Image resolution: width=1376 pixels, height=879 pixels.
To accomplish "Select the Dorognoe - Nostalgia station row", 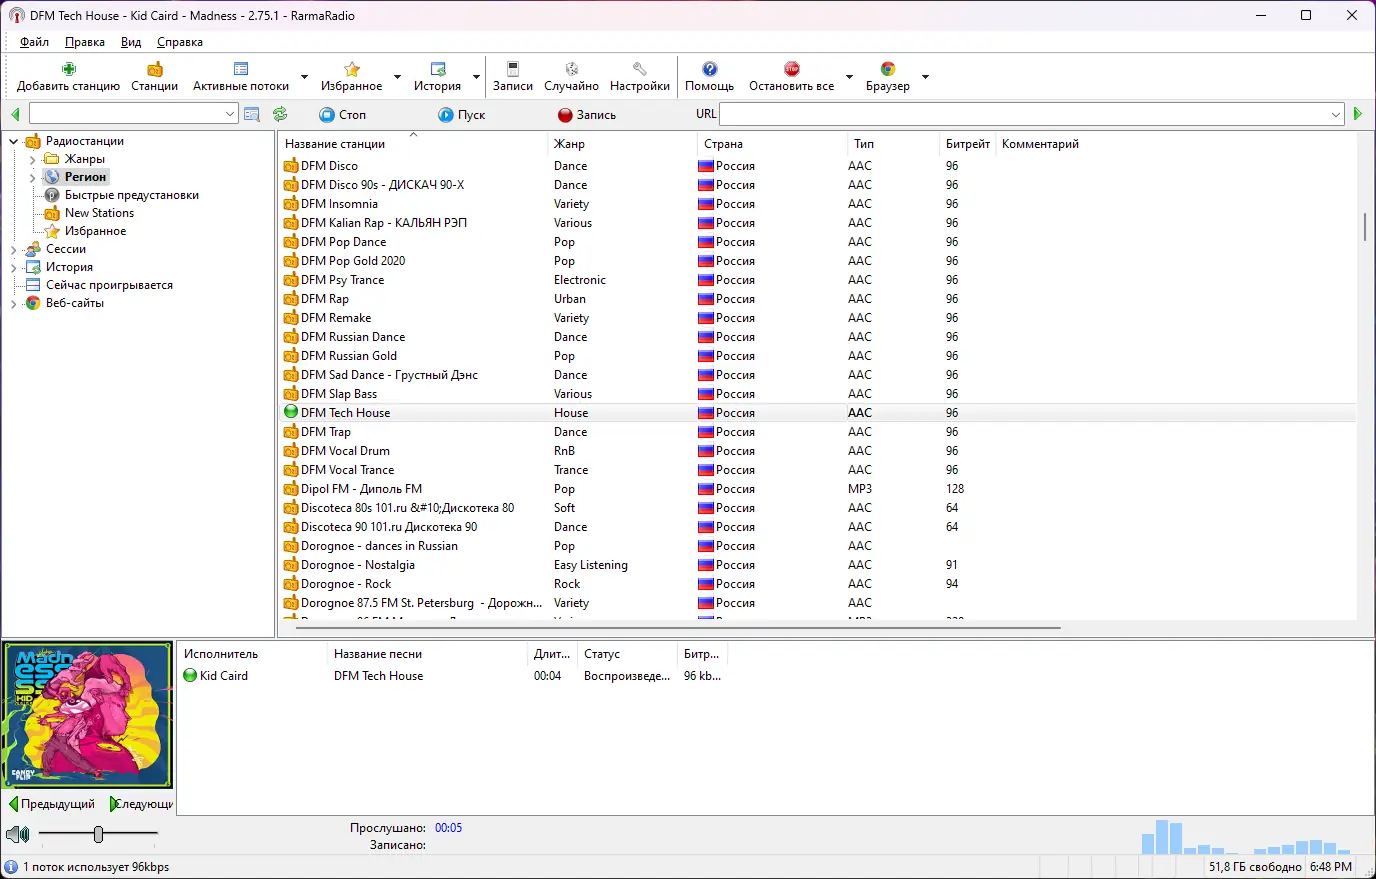I will pyautogui.click(x=817, y=565).
